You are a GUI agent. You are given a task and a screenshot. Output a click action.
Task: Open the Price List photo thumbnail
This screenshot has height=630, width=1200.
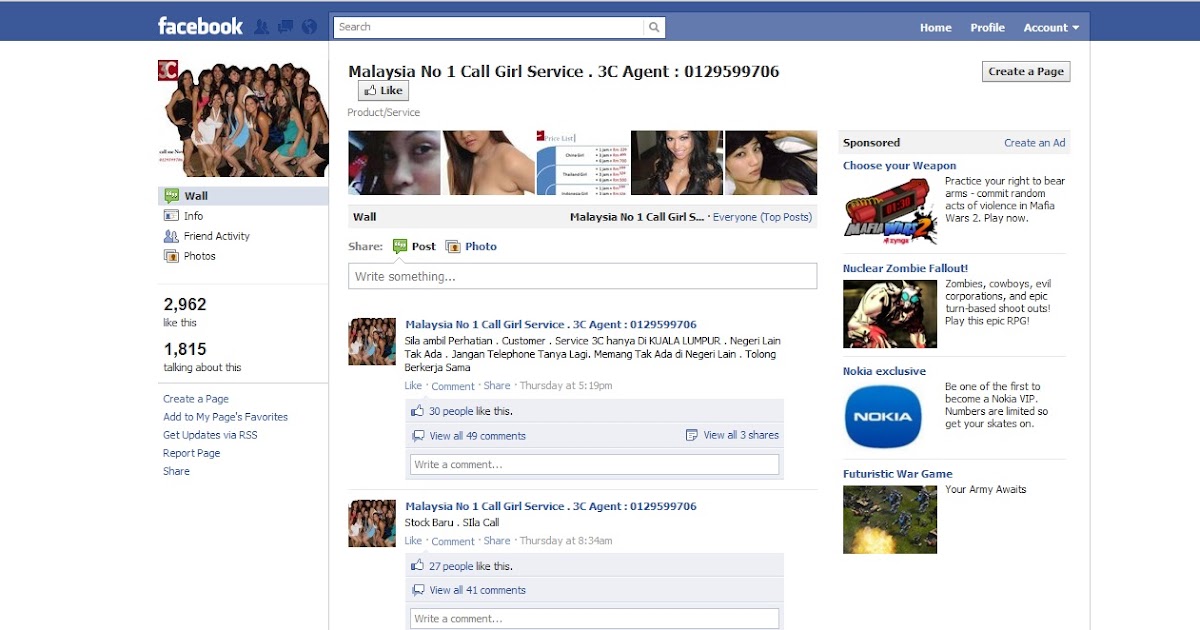pyautogui.click(x=582, y=163)
